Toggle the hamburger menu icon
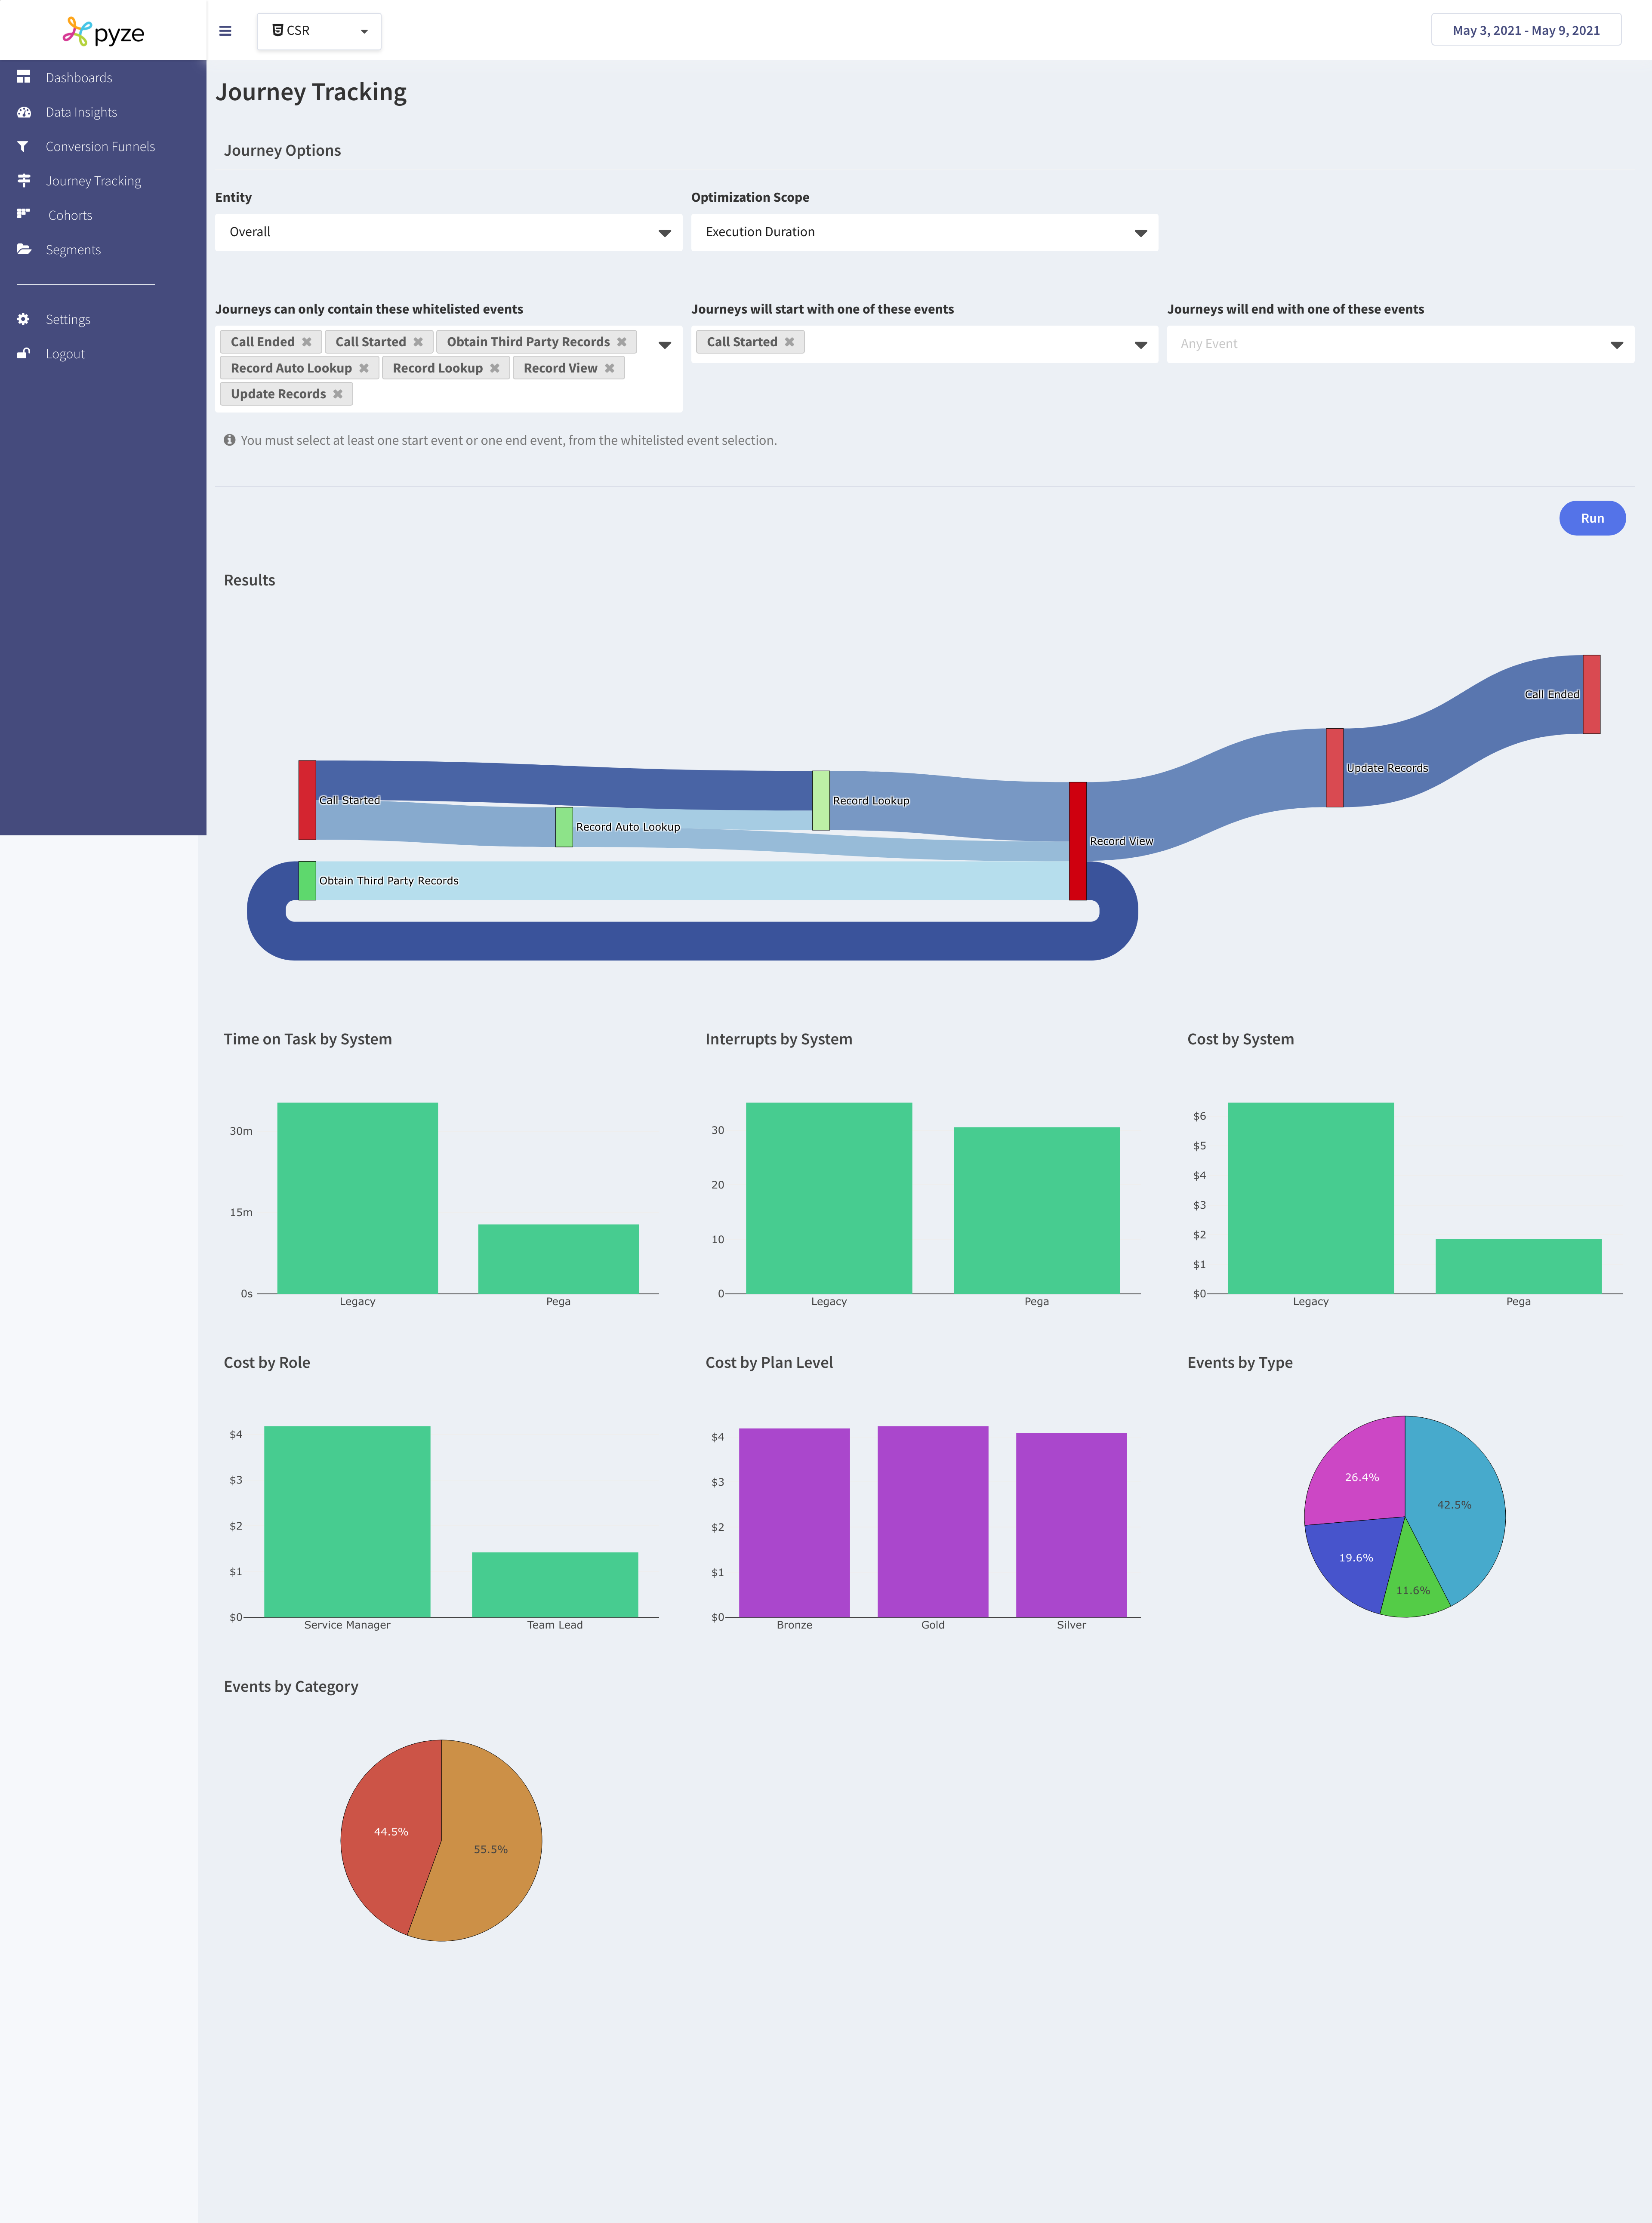1652x2223 pixels. point(225,31)
